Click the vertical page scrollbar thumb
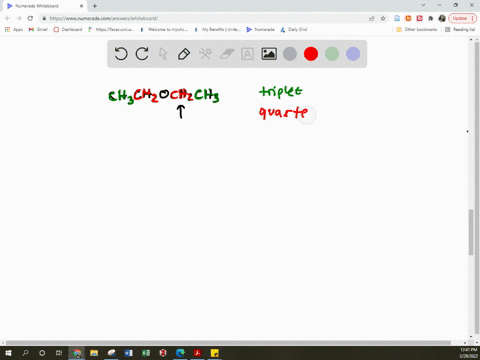 click(x=471, y=232)
